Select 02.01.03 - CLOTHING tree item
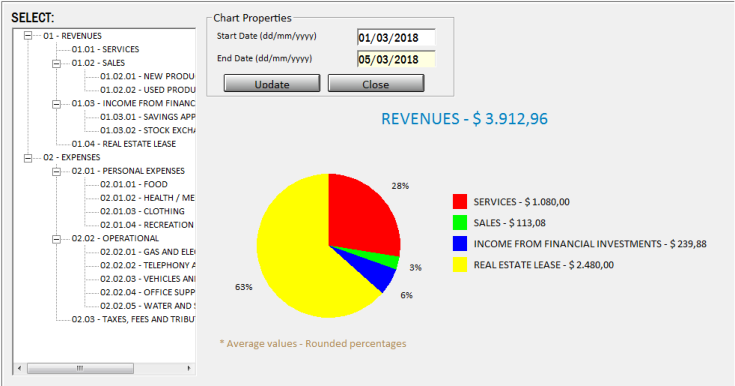 (x=142, y=212)
